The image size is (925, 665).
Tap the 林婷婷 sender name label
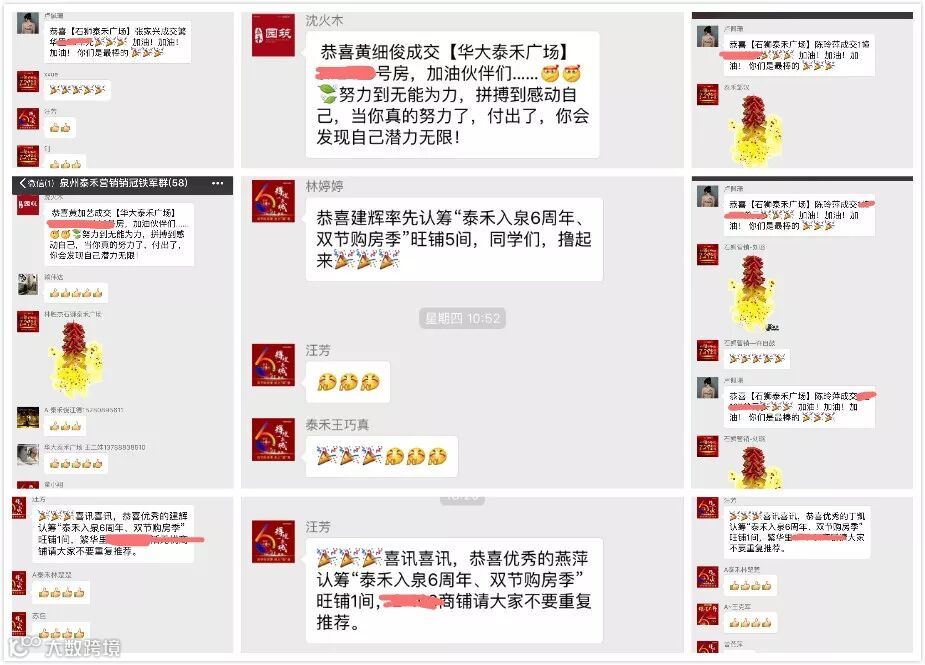point(324,186)
